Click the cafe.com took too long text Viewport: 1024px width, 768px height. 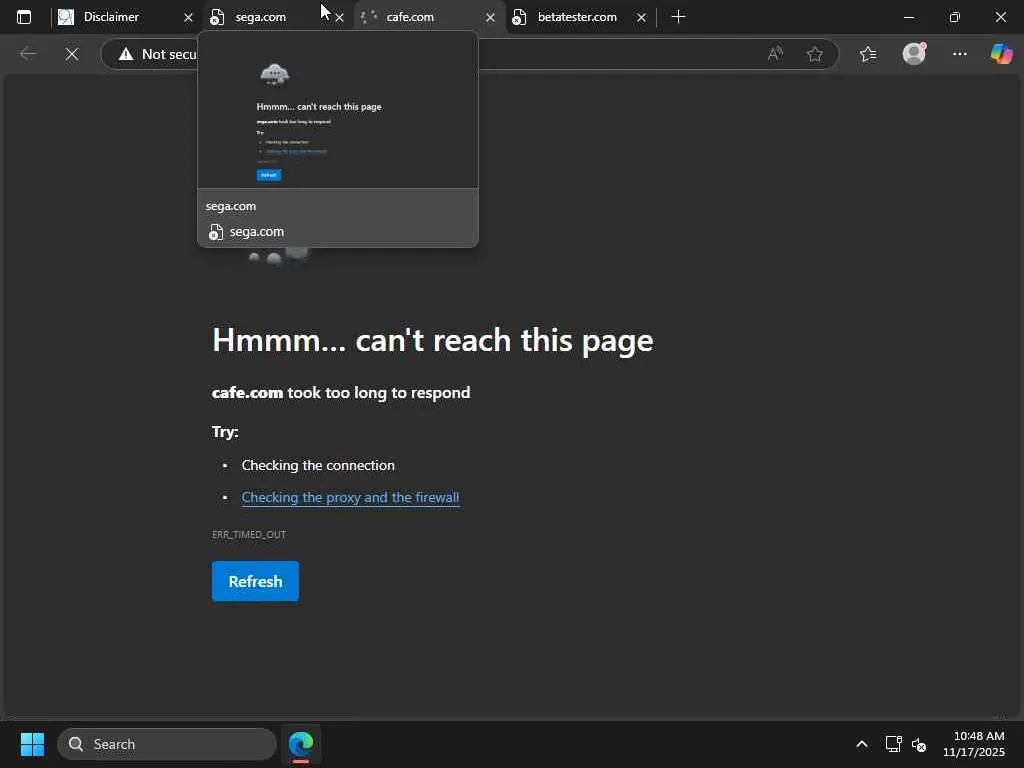(x=341, y=392)
